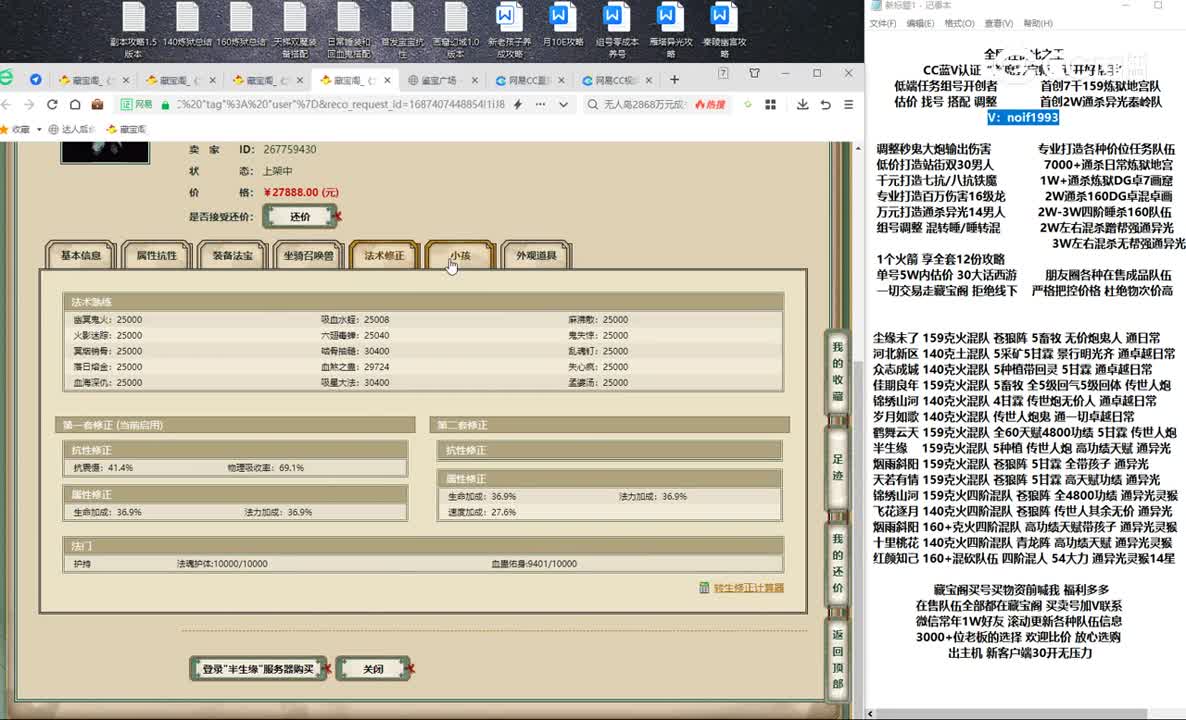Viewport: 1186px width, 720px height.
Task: Open the three-dot address bar options
Action: pos(540,104)
